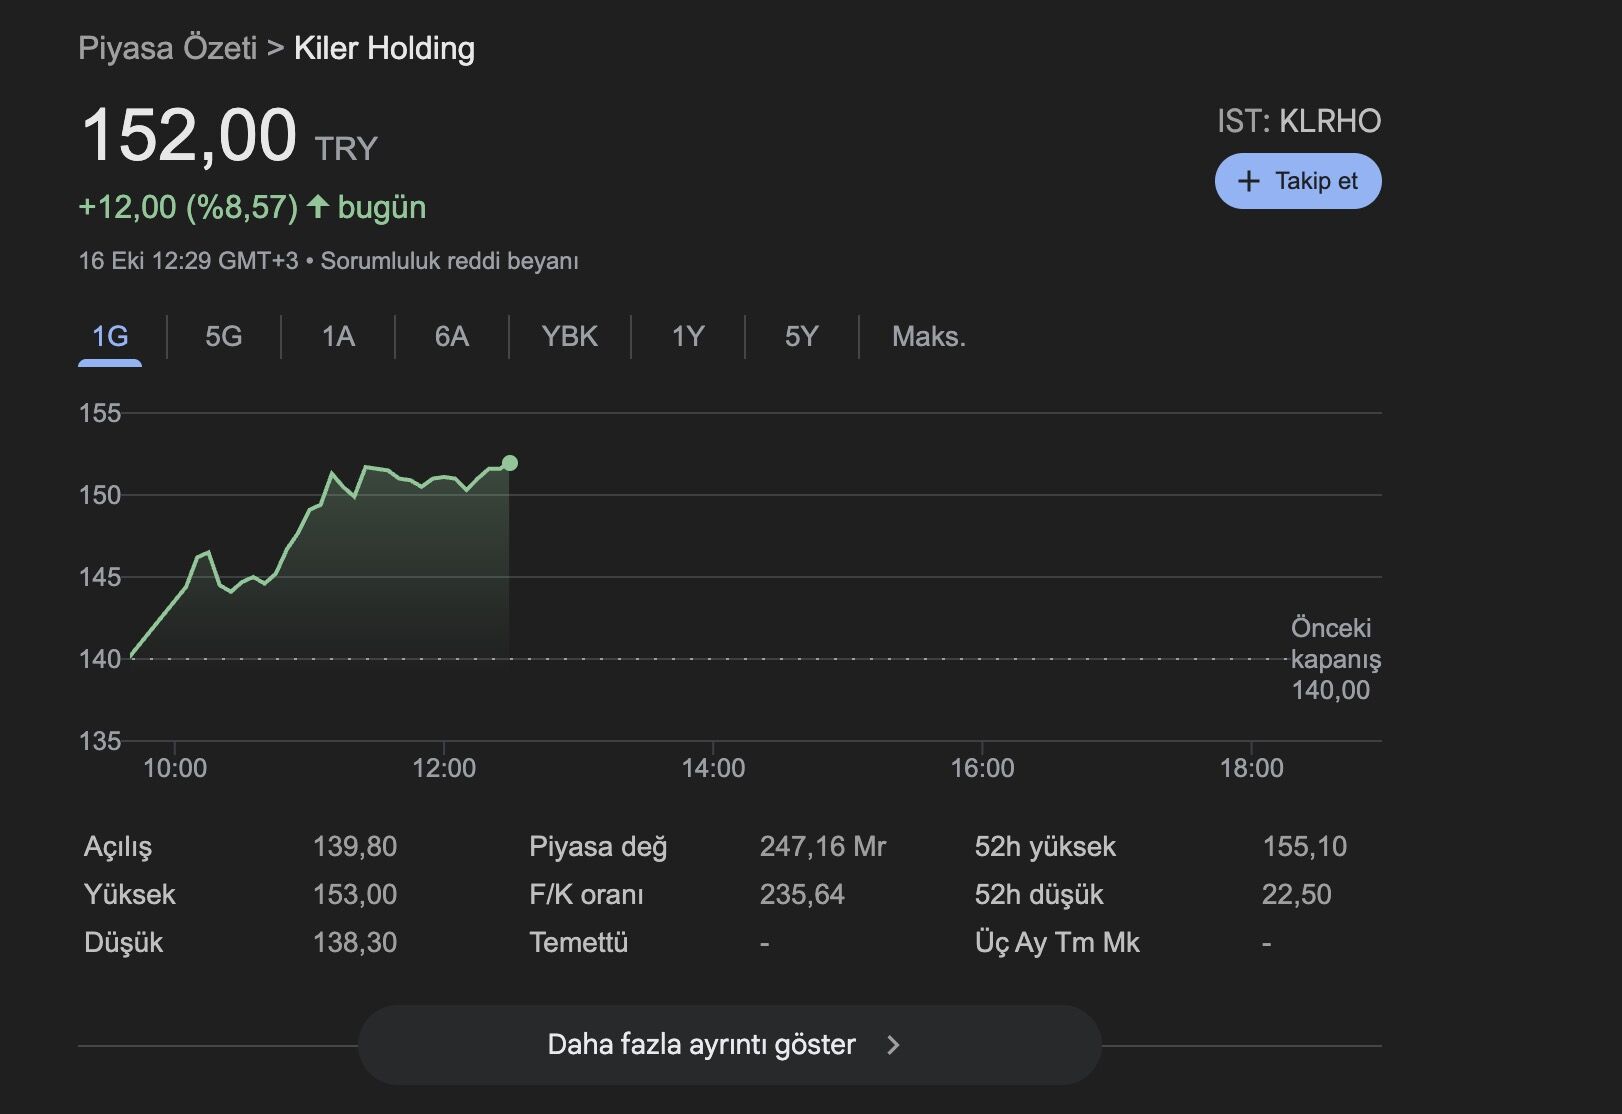Select the Maks. maximum range tab
The width and height of the screenshot is (1622, 1114).
(x=928, y=336)
